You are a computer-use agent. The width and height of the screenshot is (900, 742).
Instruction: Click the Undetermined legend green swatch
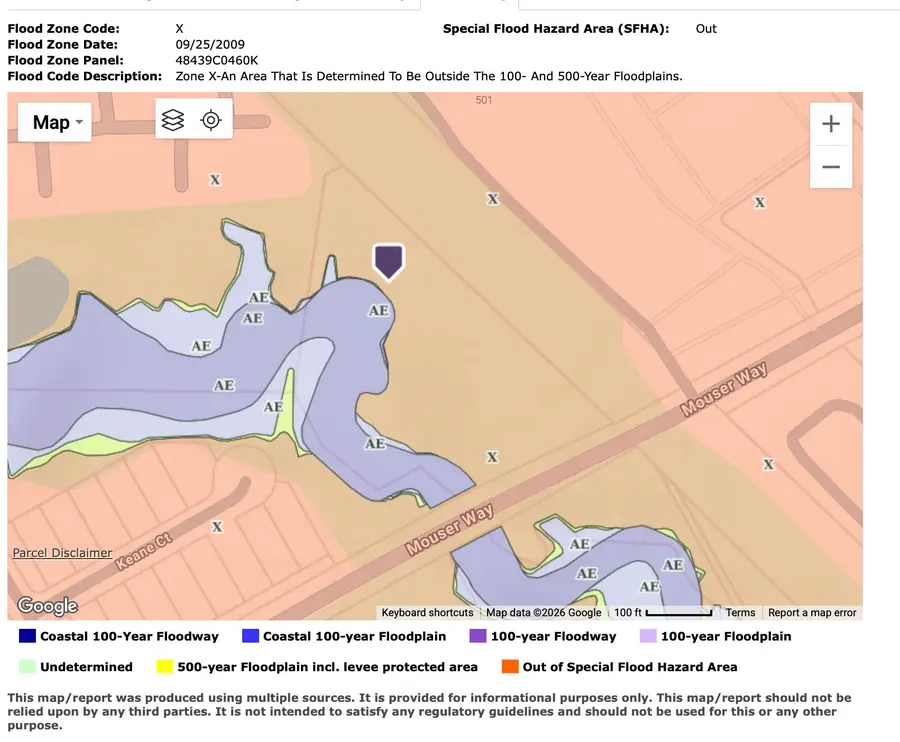pos(27,667)
